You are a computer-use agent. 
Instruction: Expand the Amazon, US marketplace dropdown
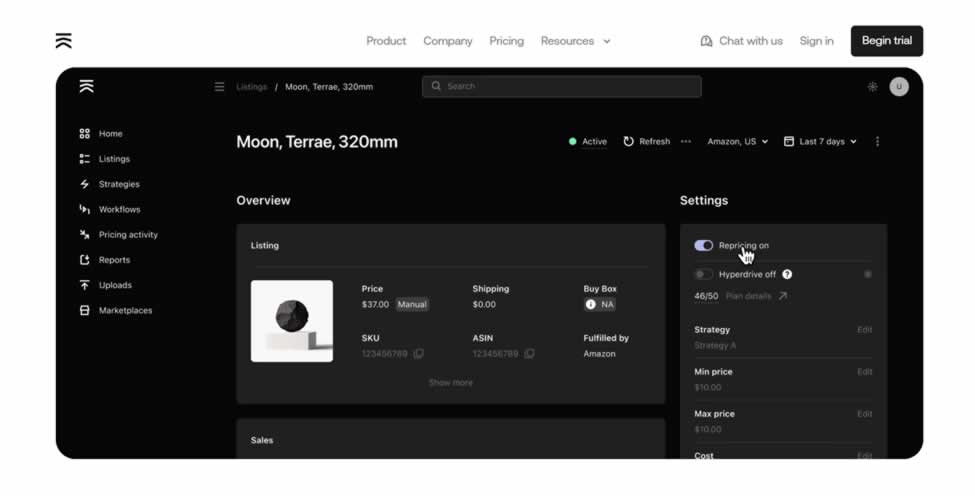coord(738,142)
